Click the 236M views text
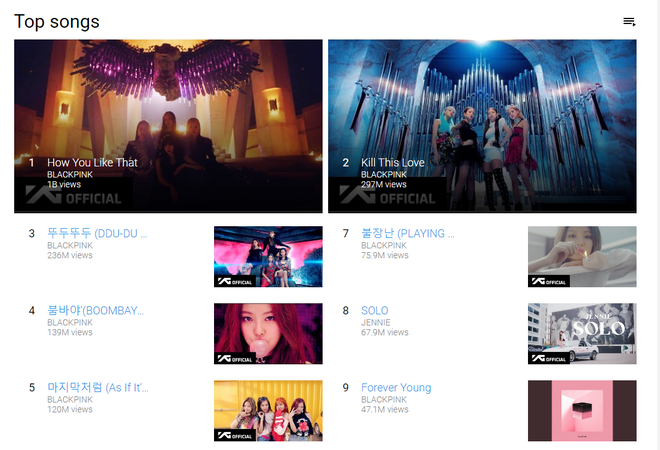 pyautogui.click(x=69, y=255)
